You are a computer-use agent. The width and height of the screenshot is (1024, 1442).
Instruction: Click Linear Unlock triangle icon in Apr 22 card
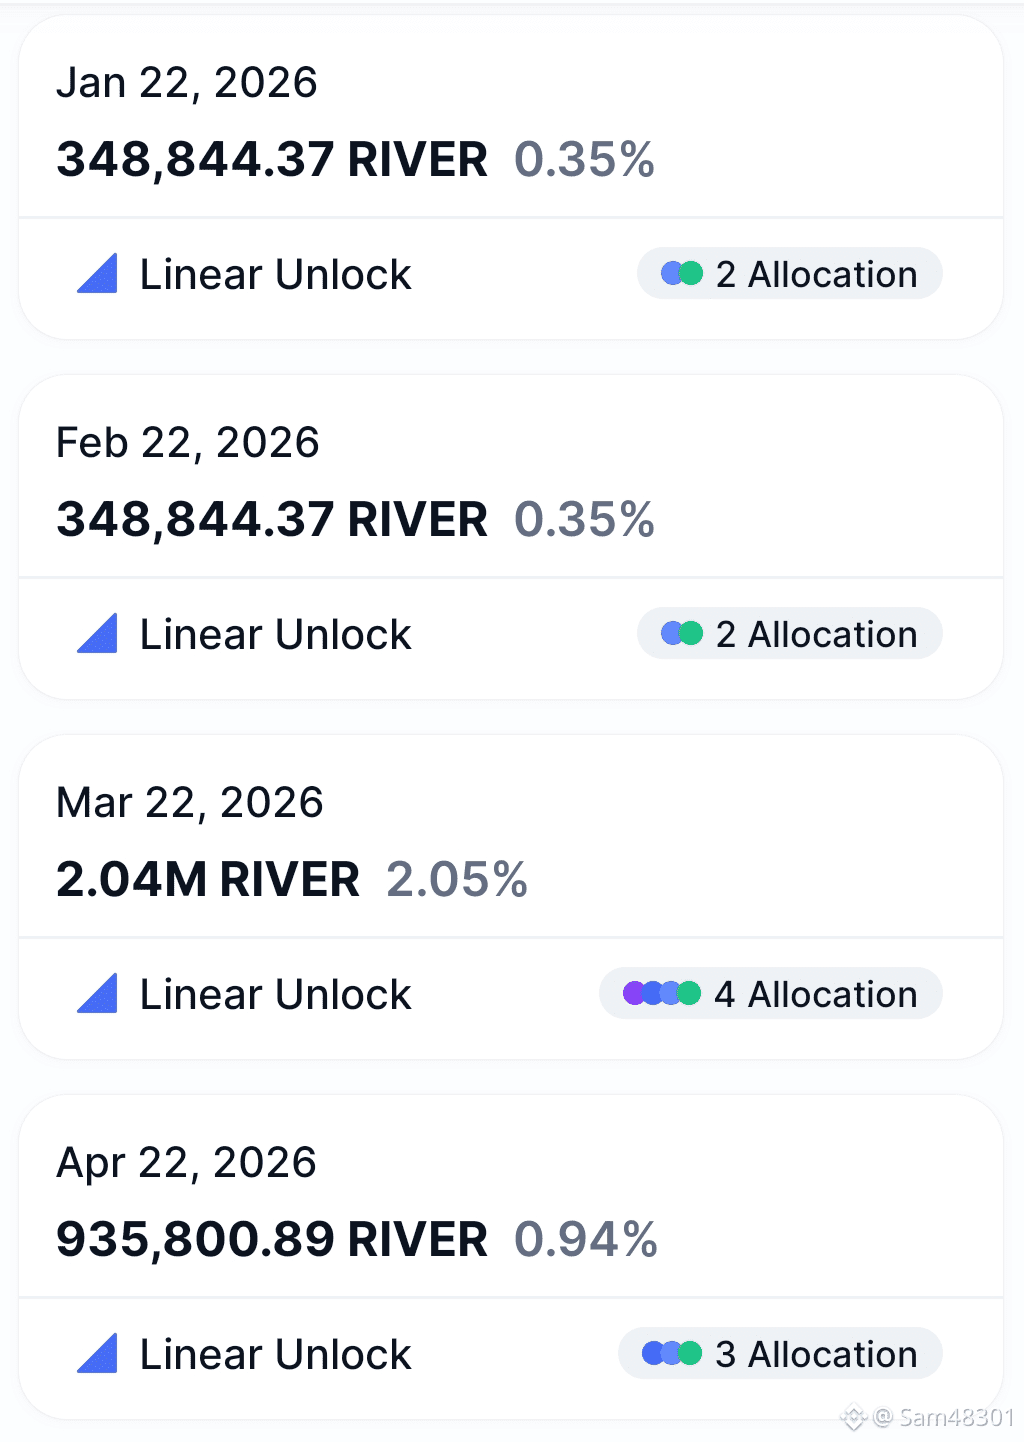[97, 1354]
